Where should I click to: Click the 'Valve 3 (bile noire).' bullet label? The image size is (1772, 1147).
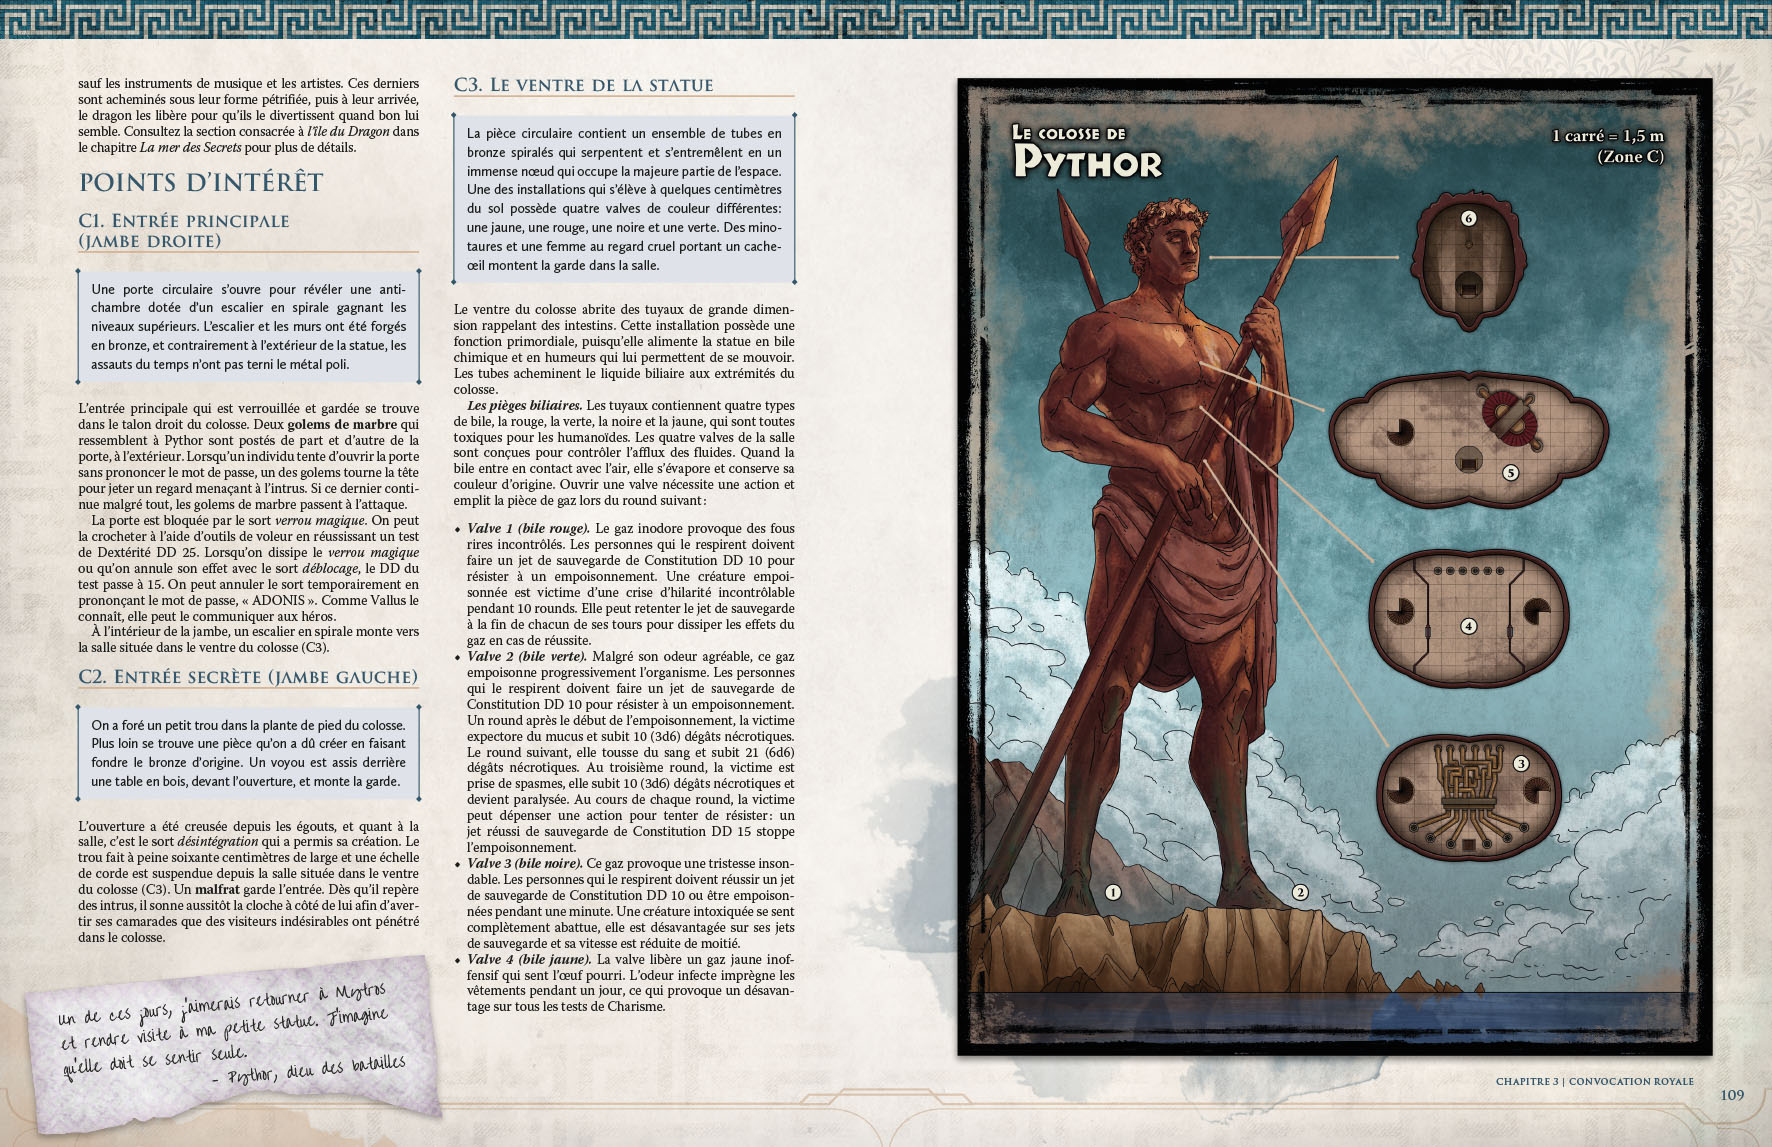[524, 863]
